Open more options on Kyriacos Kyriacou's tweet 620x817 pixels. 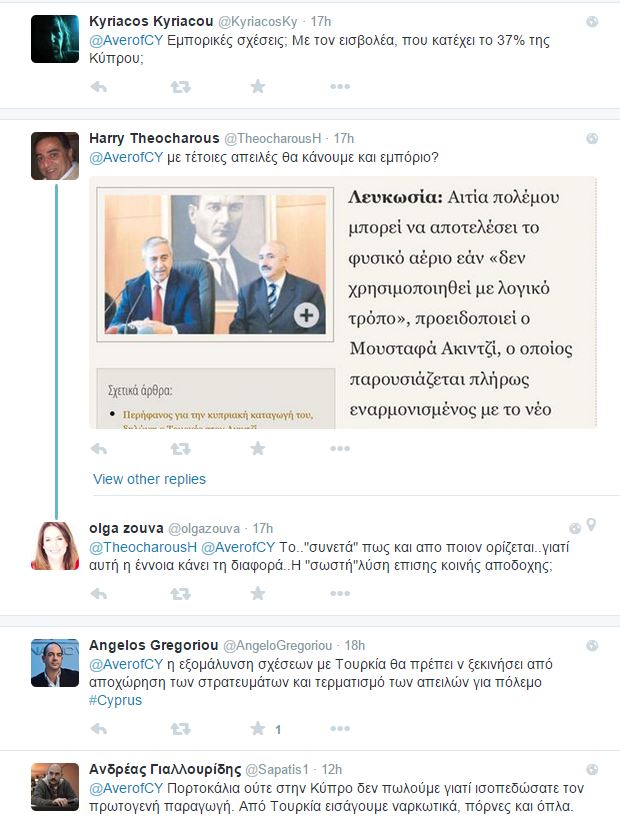tap(340, 86)
